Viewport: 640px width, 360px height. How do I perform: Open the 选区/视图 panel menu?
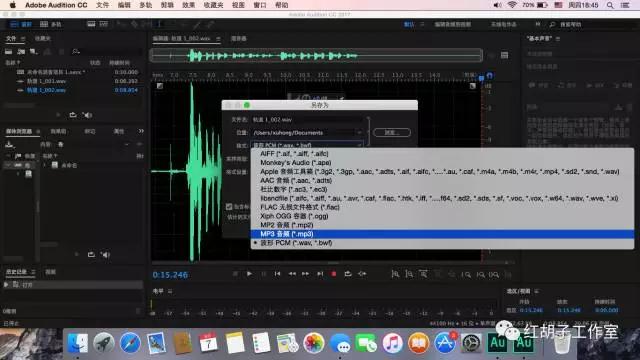point(536,291)
